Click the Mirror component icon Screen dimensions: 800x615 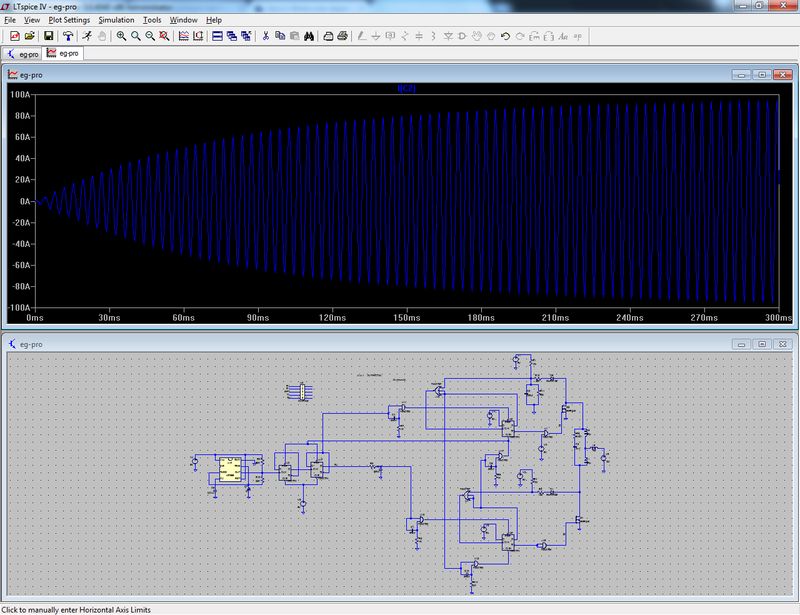point(548,36)
